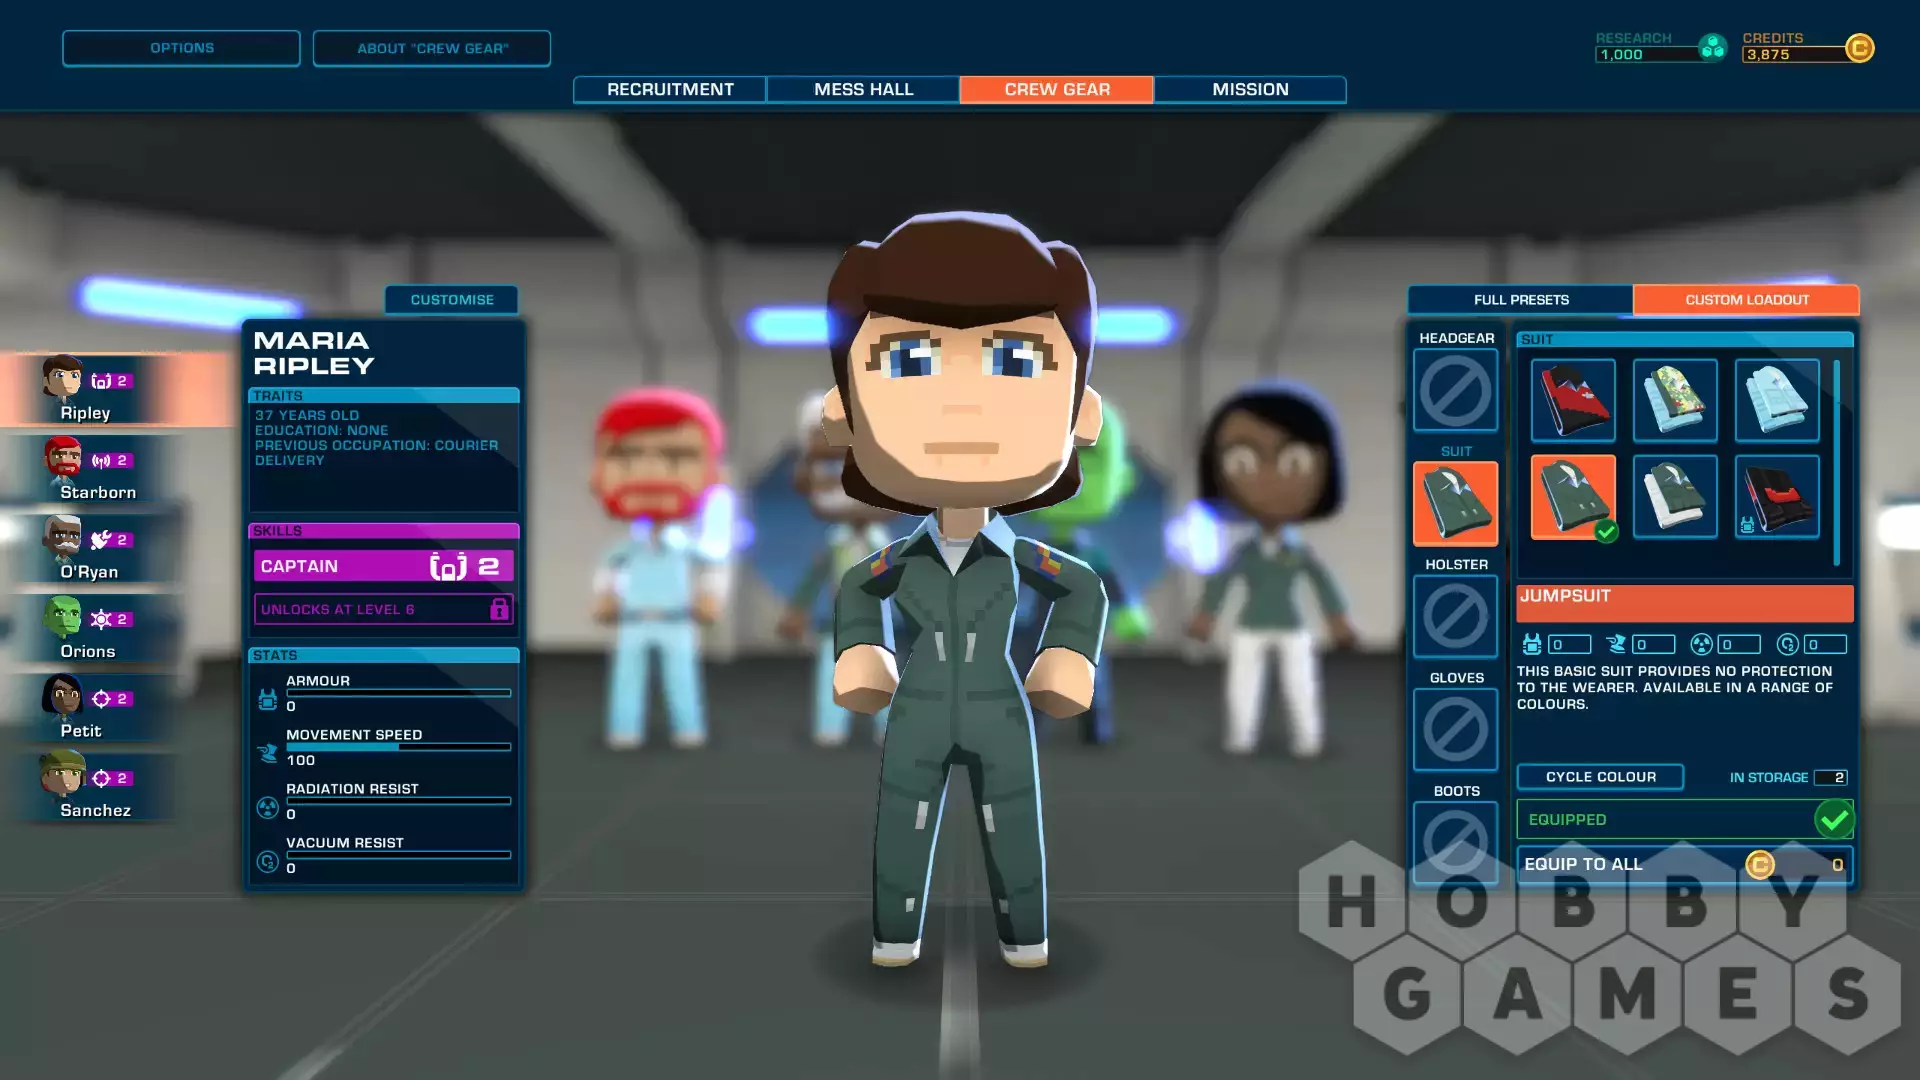Switch to the Full Presets tab

click(1520, 300)
